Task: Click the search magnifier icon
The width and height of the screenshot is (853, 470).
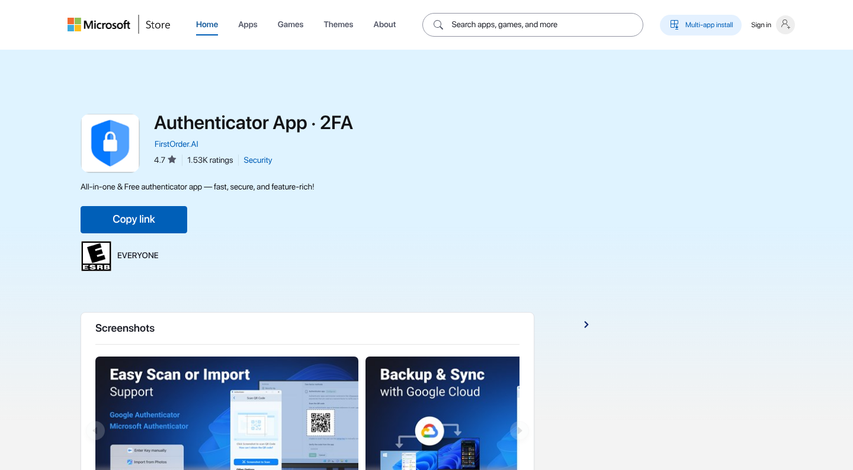Action: click(x=438, y=24)
